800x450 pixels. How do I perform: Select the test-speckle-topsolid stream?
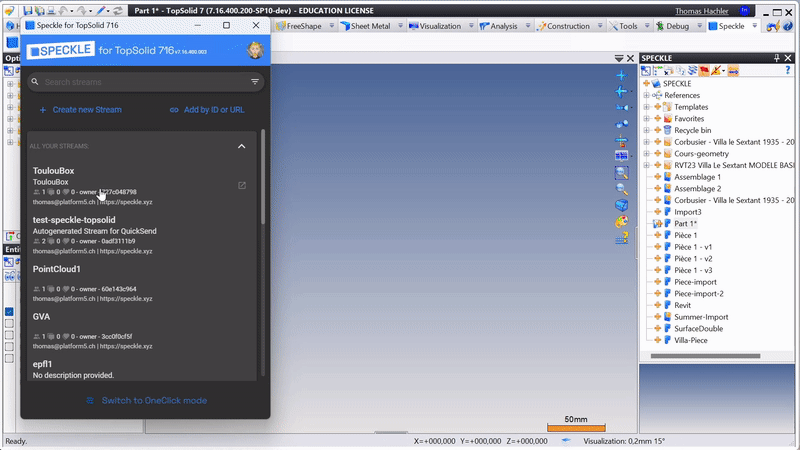coord(141,235)
